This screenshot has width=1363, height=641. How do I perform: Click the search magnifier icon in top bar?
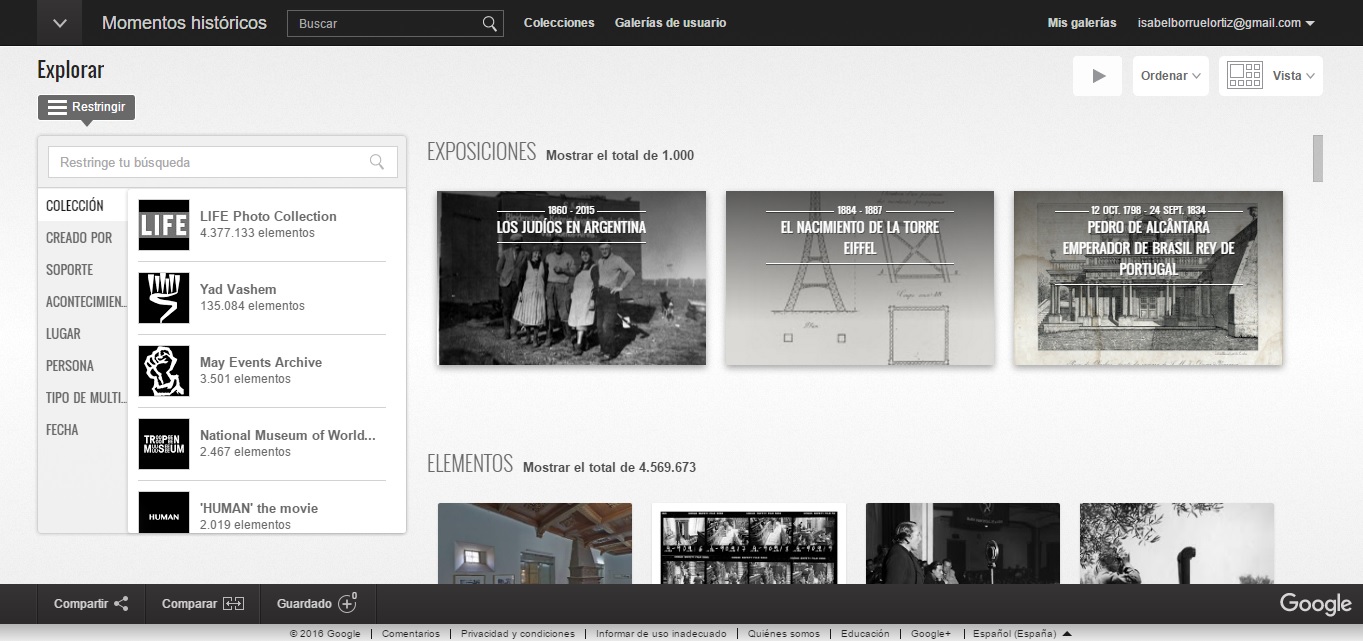tap(489, 23)
